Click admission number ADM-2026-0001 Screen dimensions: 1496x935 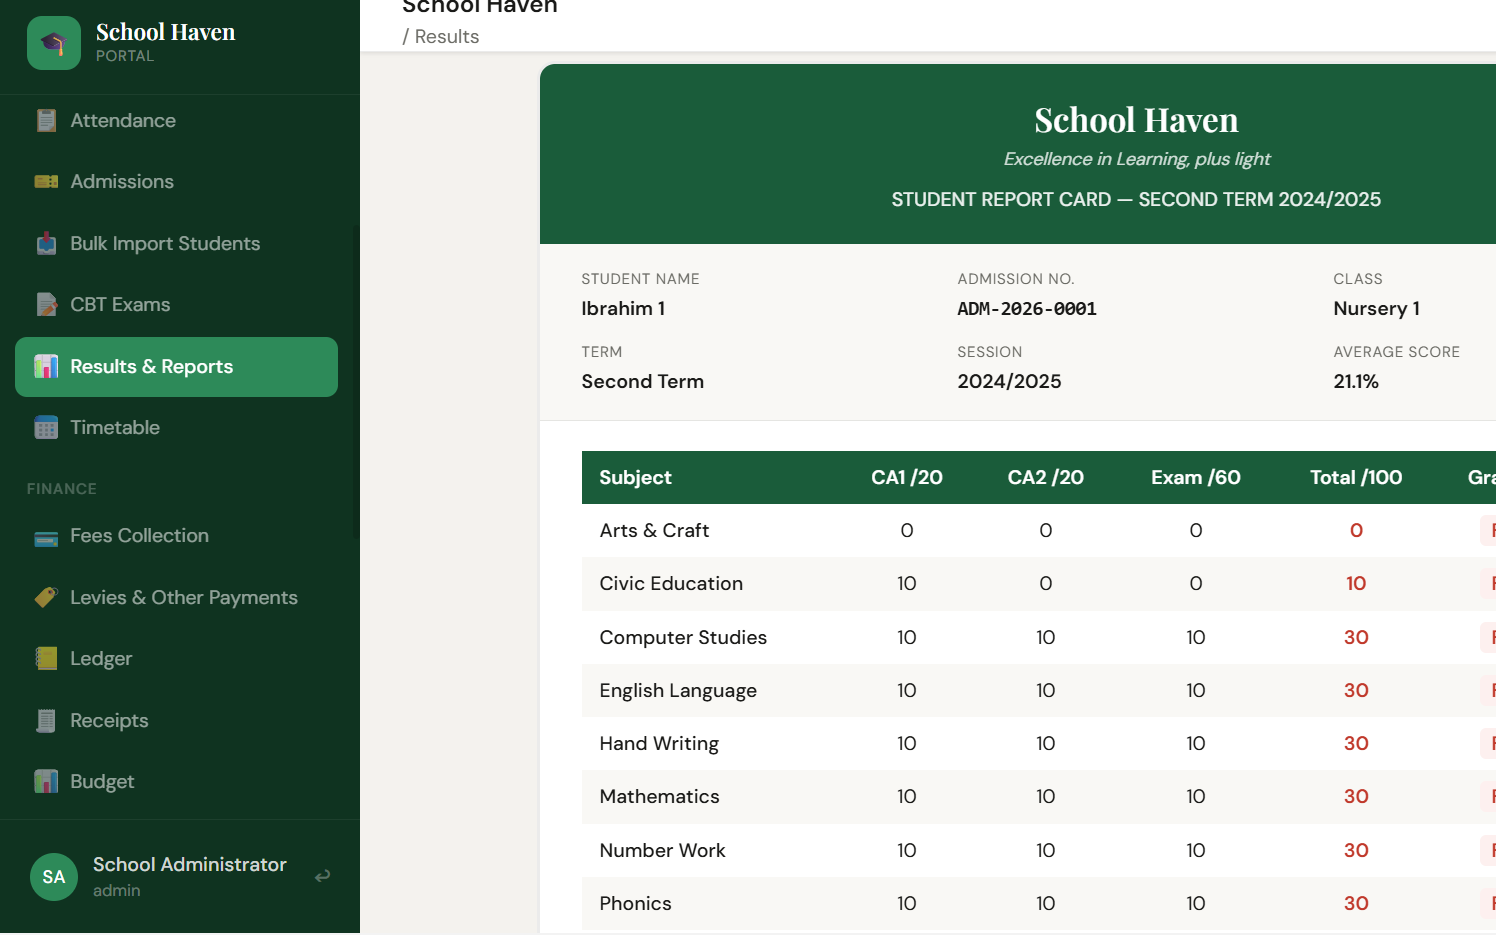1027,309
